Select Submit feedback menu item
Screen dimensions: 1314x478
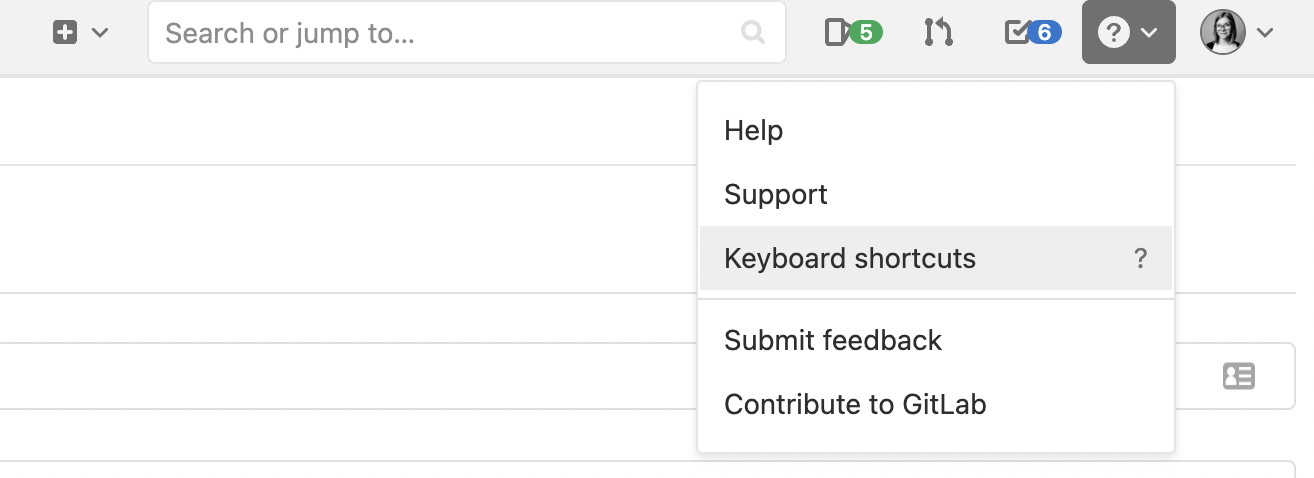pos(833,340)
